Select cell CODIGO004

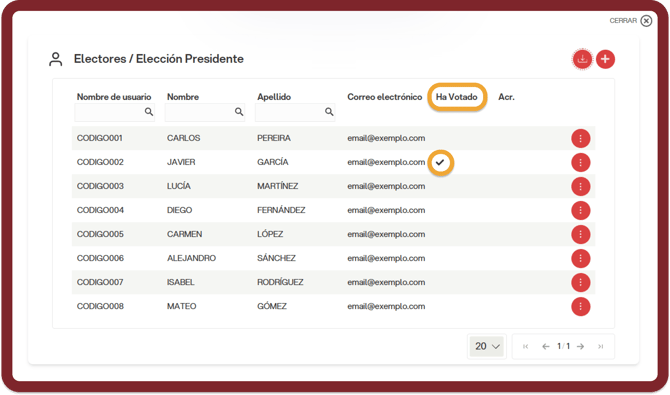click(x=100, y=210)
